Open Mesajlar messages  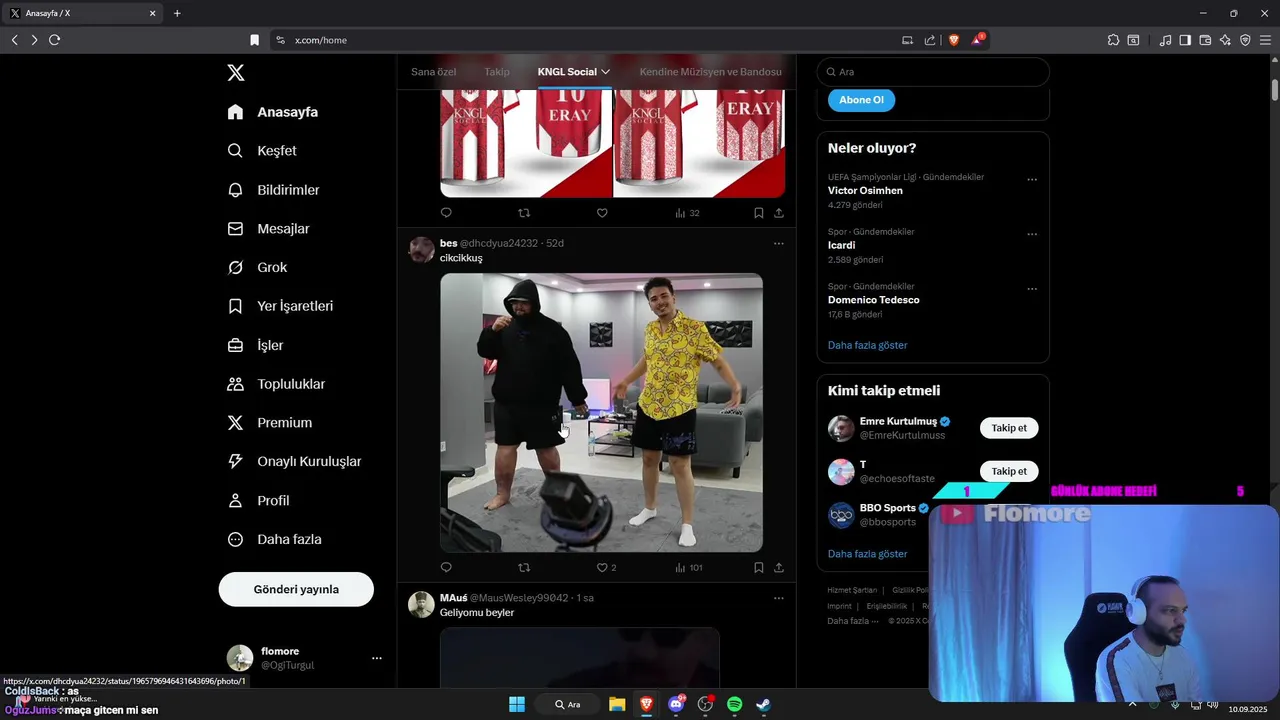(x=269, y=229)
